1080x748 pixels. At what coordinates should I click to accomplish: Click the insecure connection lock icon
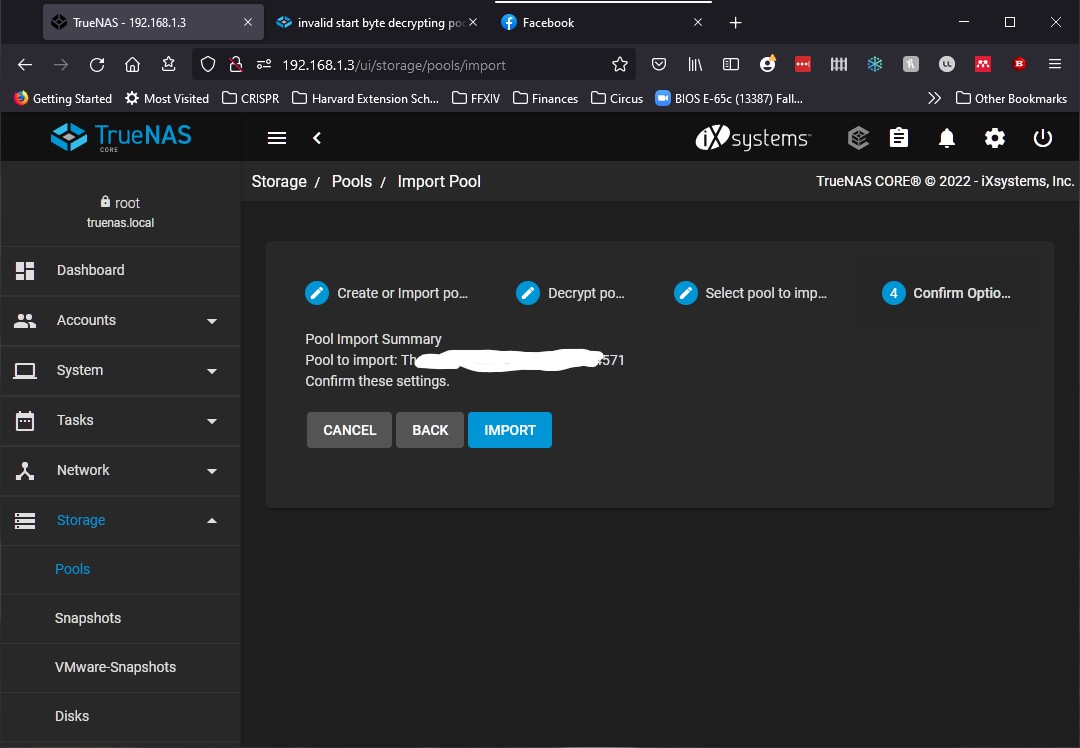pyautogui.click(x=236, y=65)
